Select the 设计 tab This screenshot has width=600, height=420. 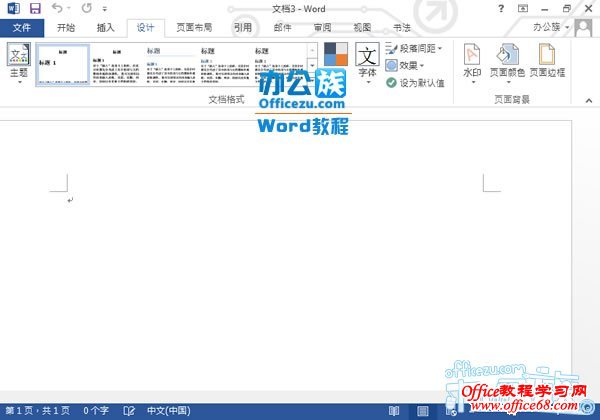pyautogui.click(x=145, y=28)
